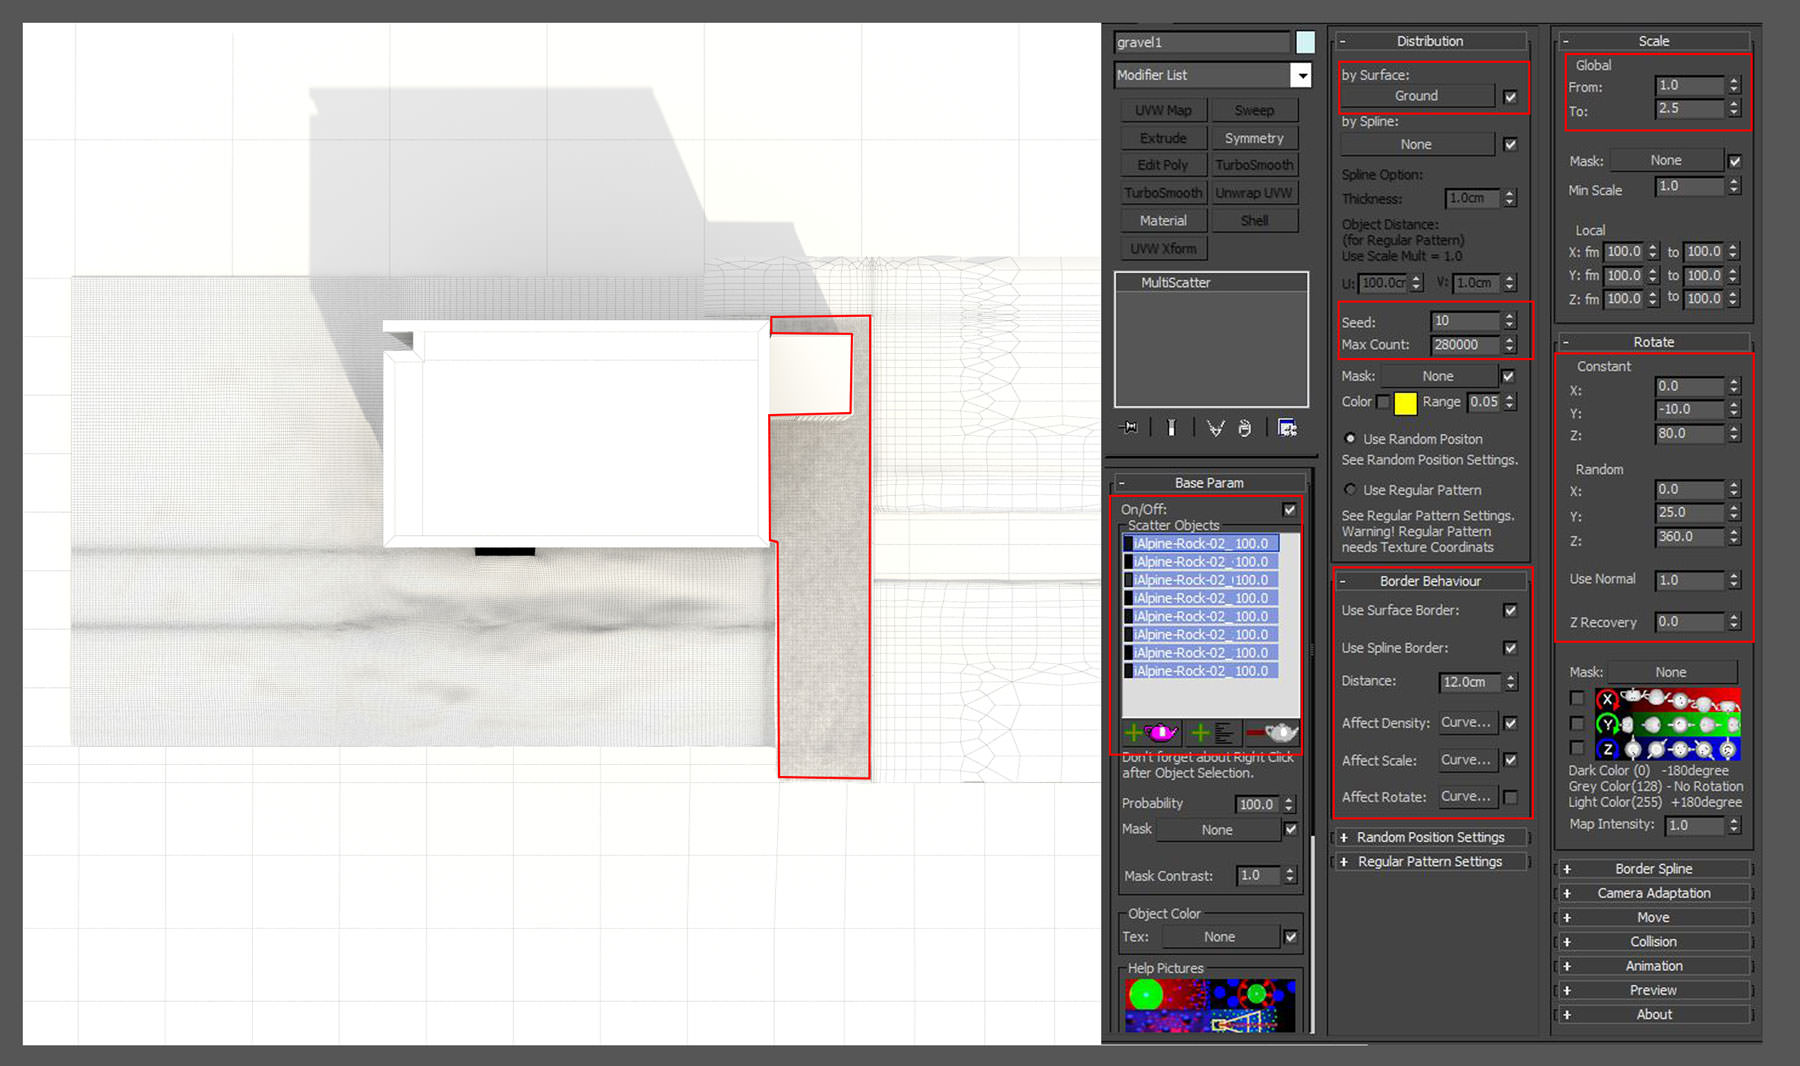
Task: Toggle the Base Param On/Off checkbox
Action: click(x=1289, y=509)
